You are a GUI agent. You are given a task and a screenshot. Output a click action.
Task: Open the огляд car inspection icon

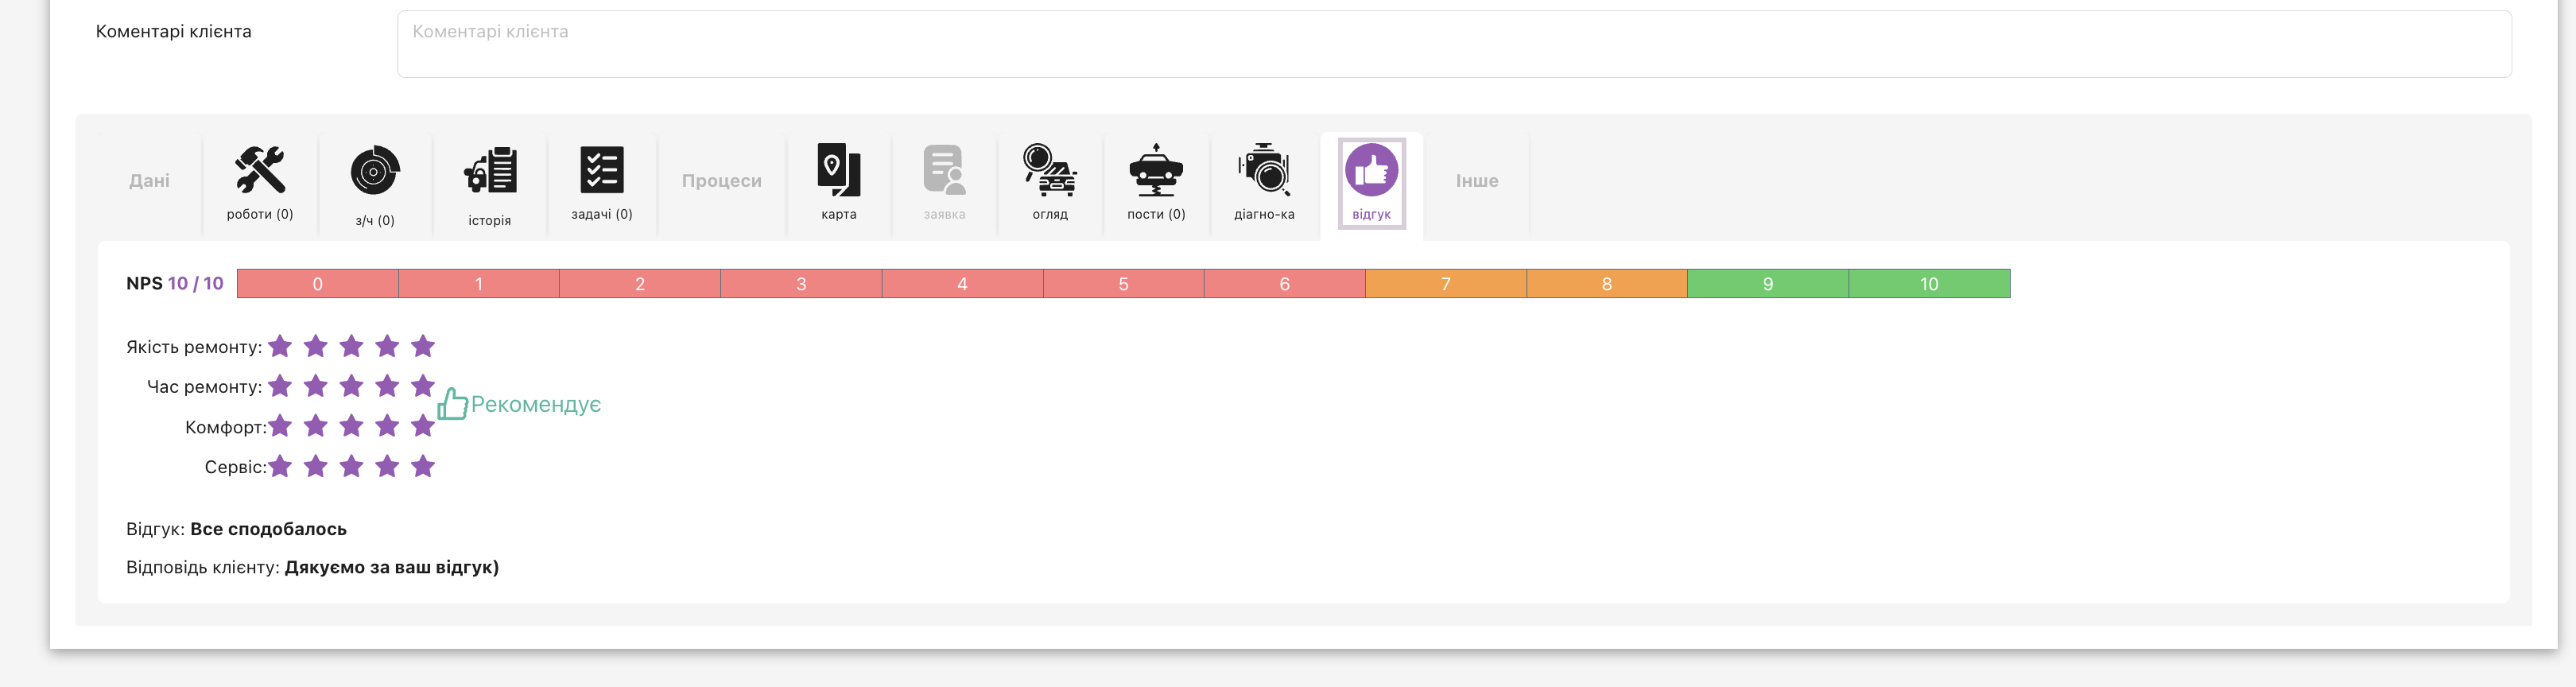(1050, 171)
